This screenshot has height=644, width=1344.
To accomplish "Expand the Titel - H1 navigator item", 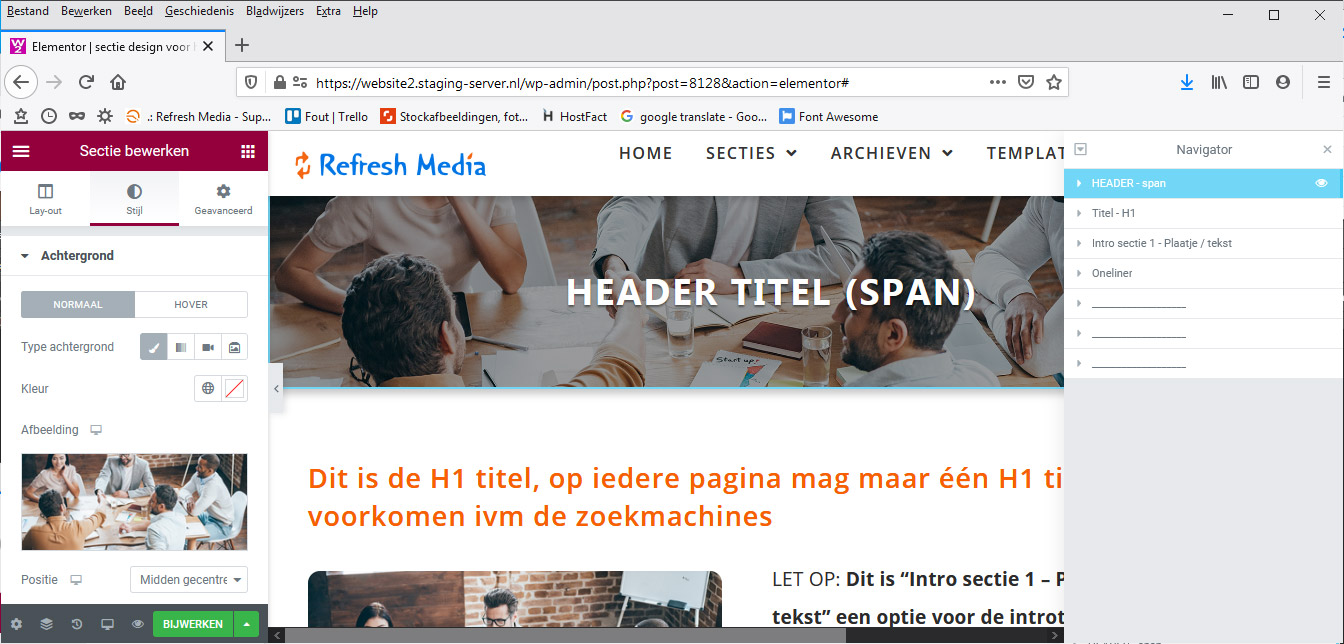I will pyautogui.click(x=1079, y=213).
